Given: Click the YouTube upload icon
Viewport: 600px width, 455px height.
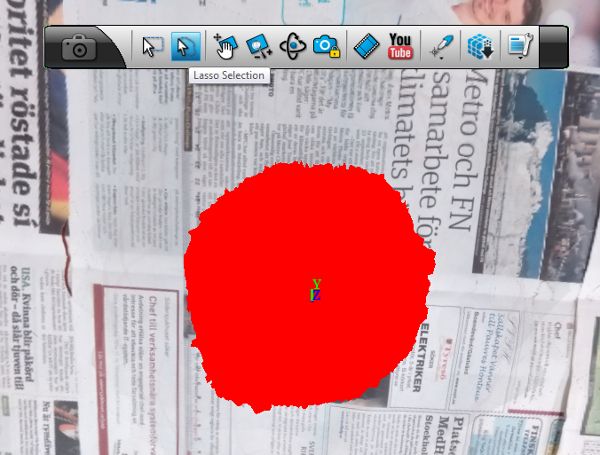Looking at the screenshot, I should (x=400, y=47).
